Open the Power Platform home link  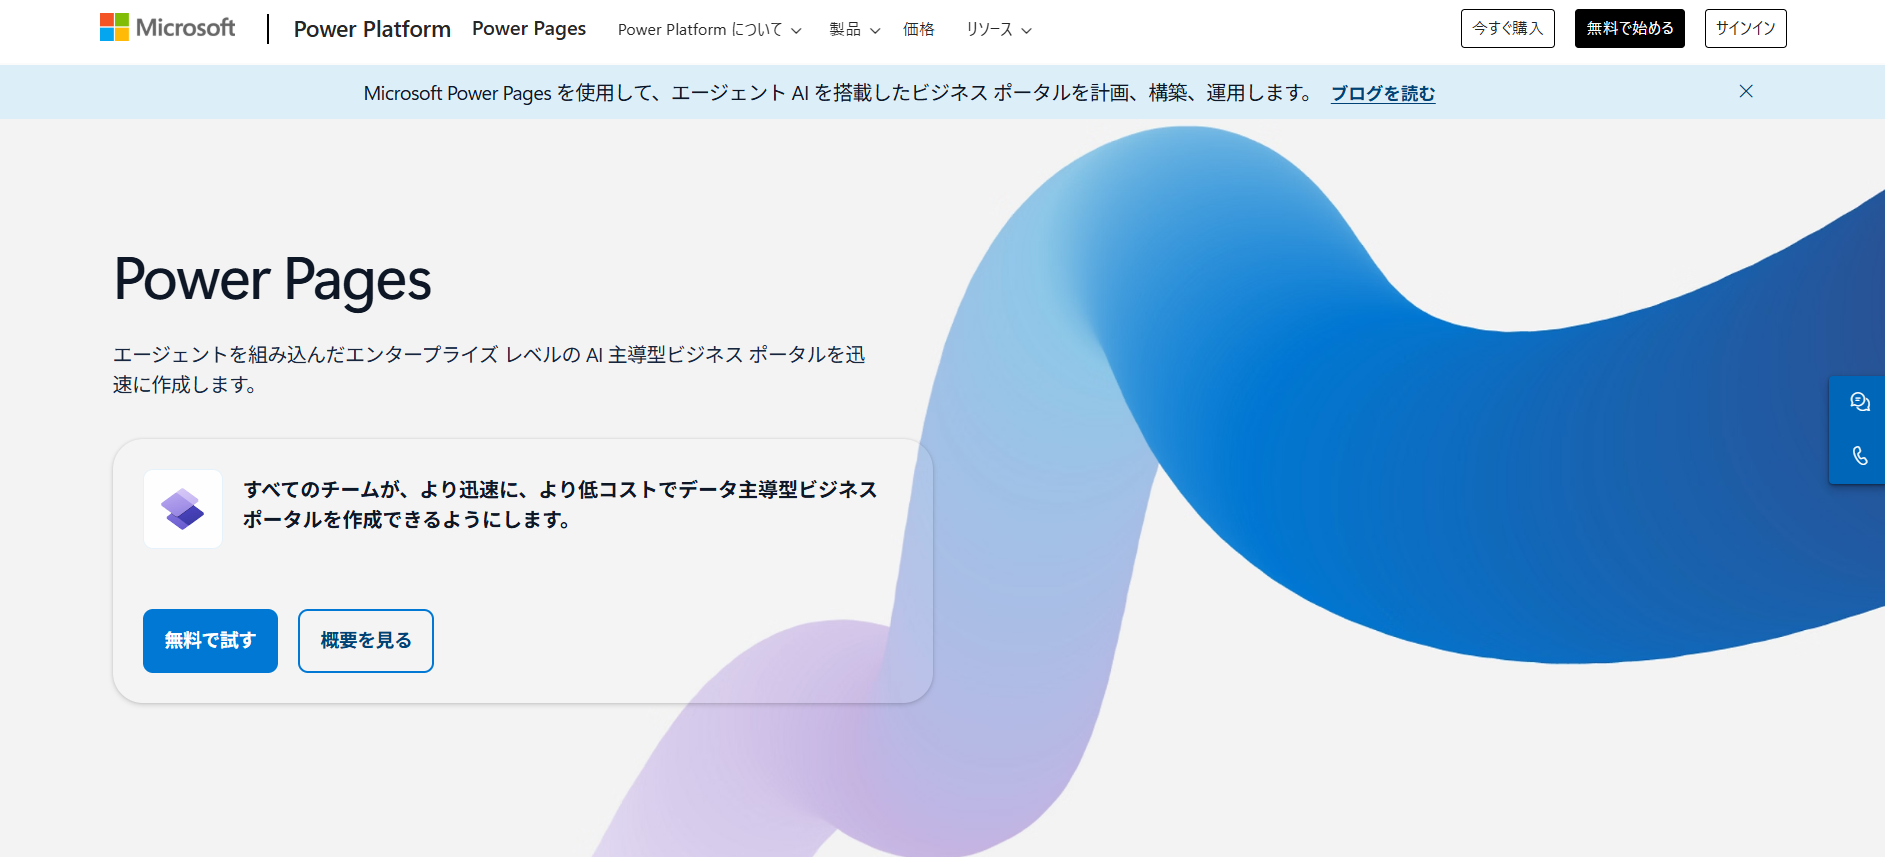pyautogui.click(x=372, y=29)
